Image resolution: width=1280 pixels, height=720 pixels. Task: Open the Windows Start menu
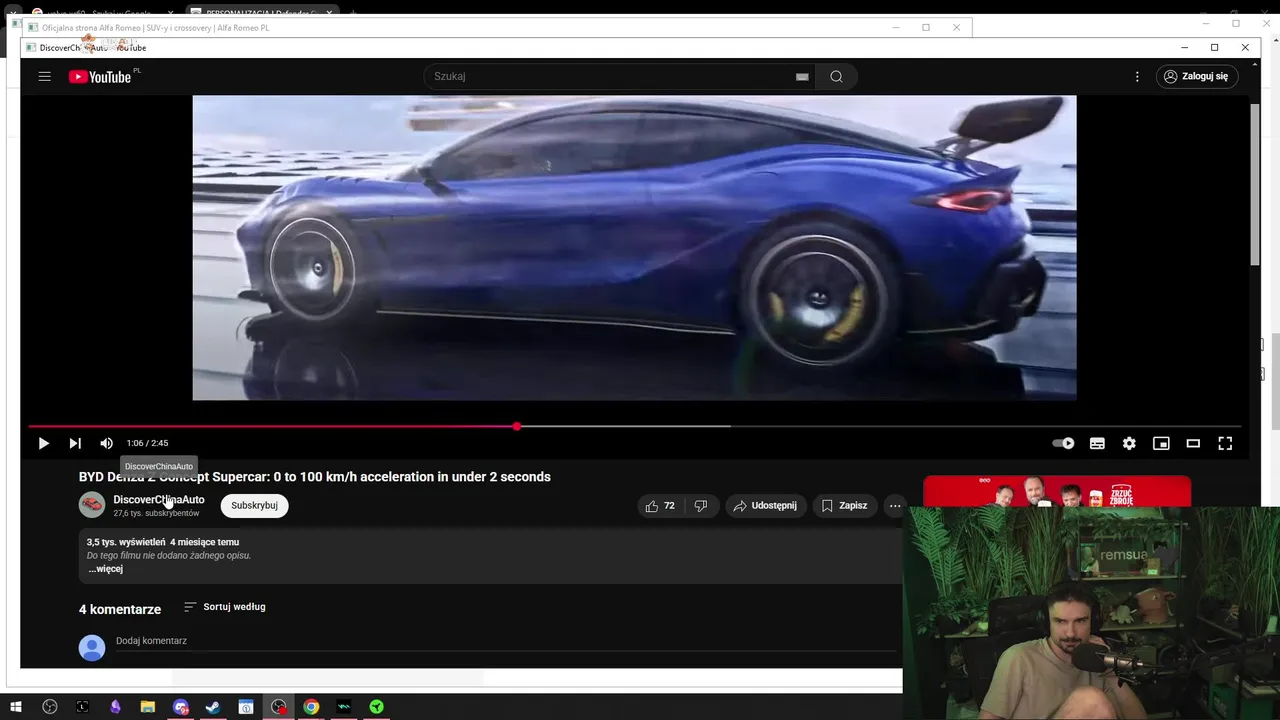tap(16, 707)
